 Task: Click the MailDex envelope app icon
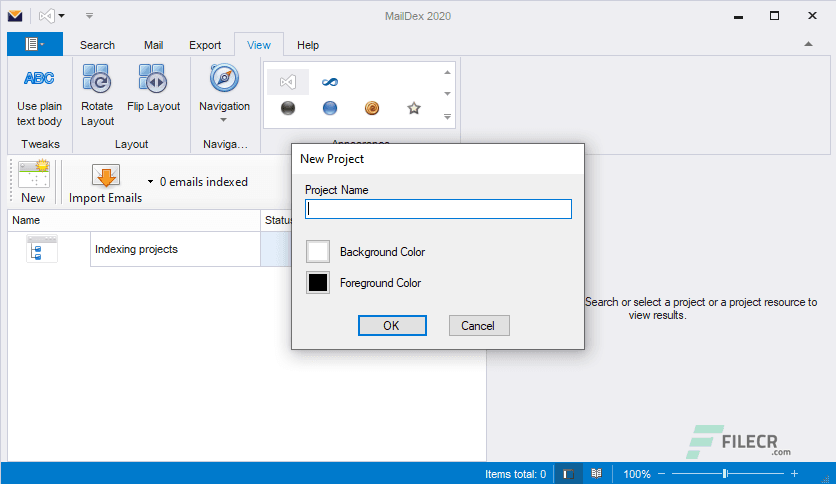[x=15, y=15]
